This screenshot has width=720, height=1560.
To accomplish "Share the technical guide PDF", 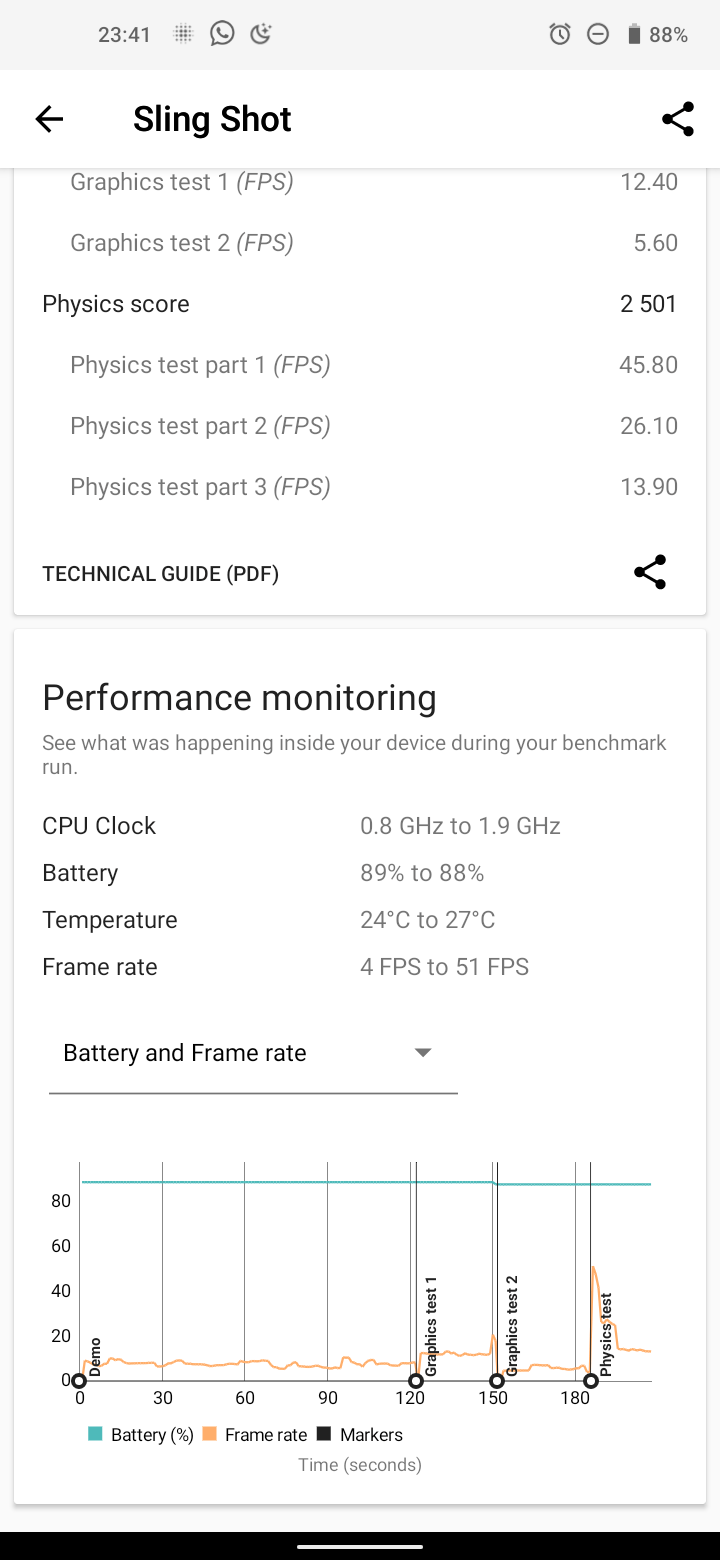I will (x=650, y=573).
